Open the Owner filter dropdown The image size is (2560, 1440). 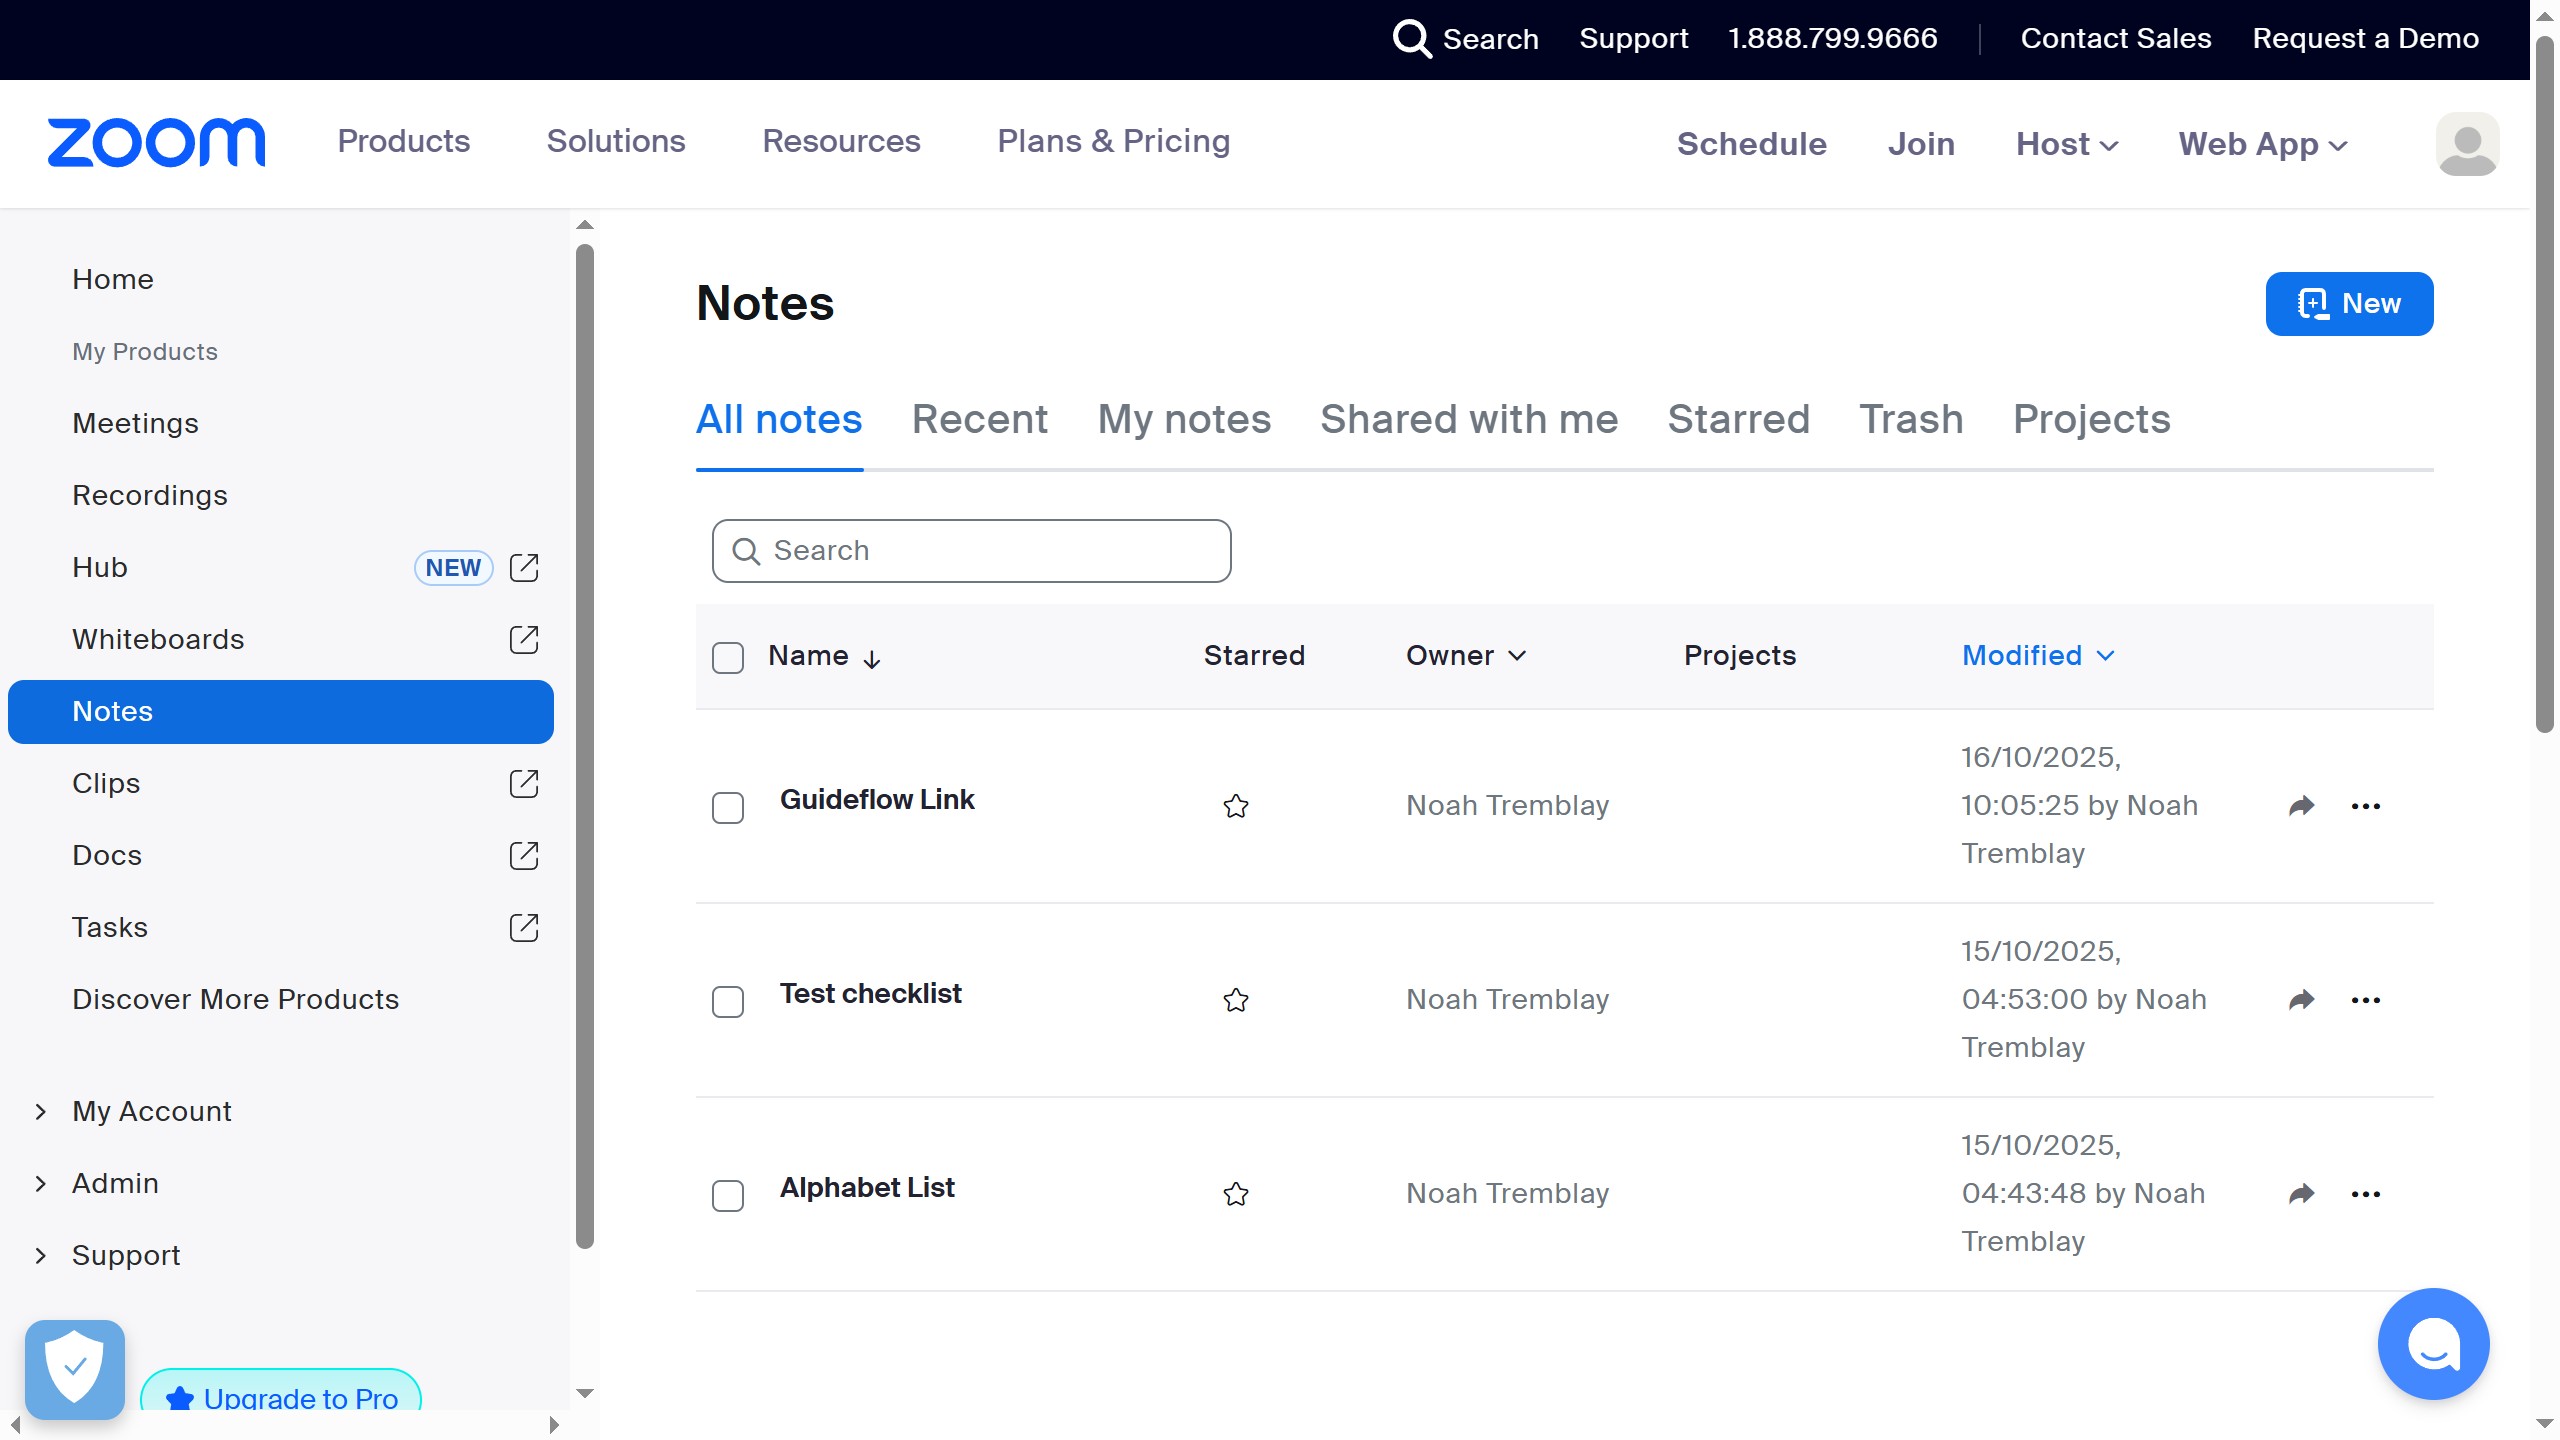(x=1466, y=656)
